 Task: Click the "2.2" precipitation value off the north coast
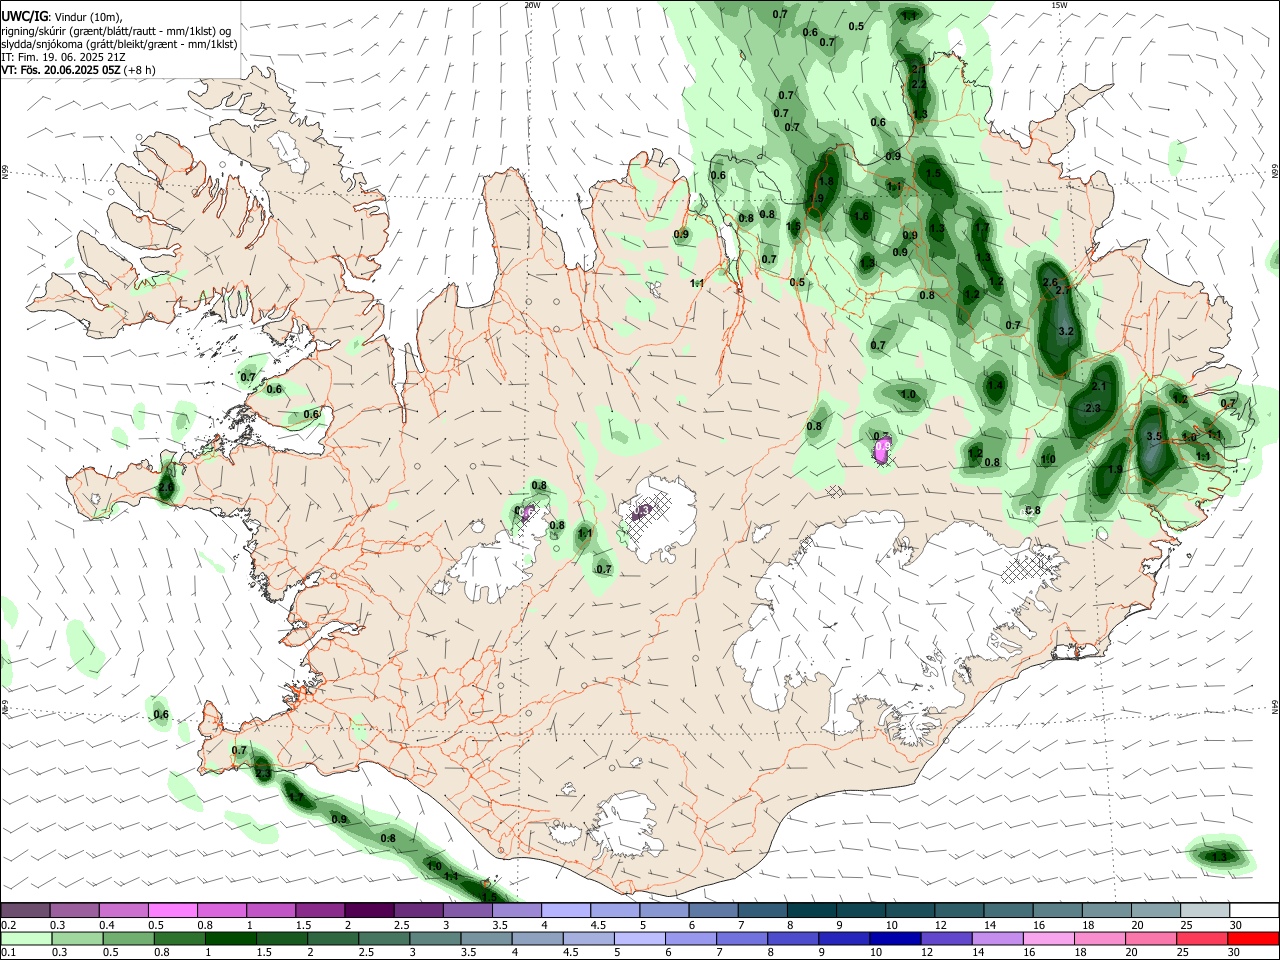click(x=919, y=84)
